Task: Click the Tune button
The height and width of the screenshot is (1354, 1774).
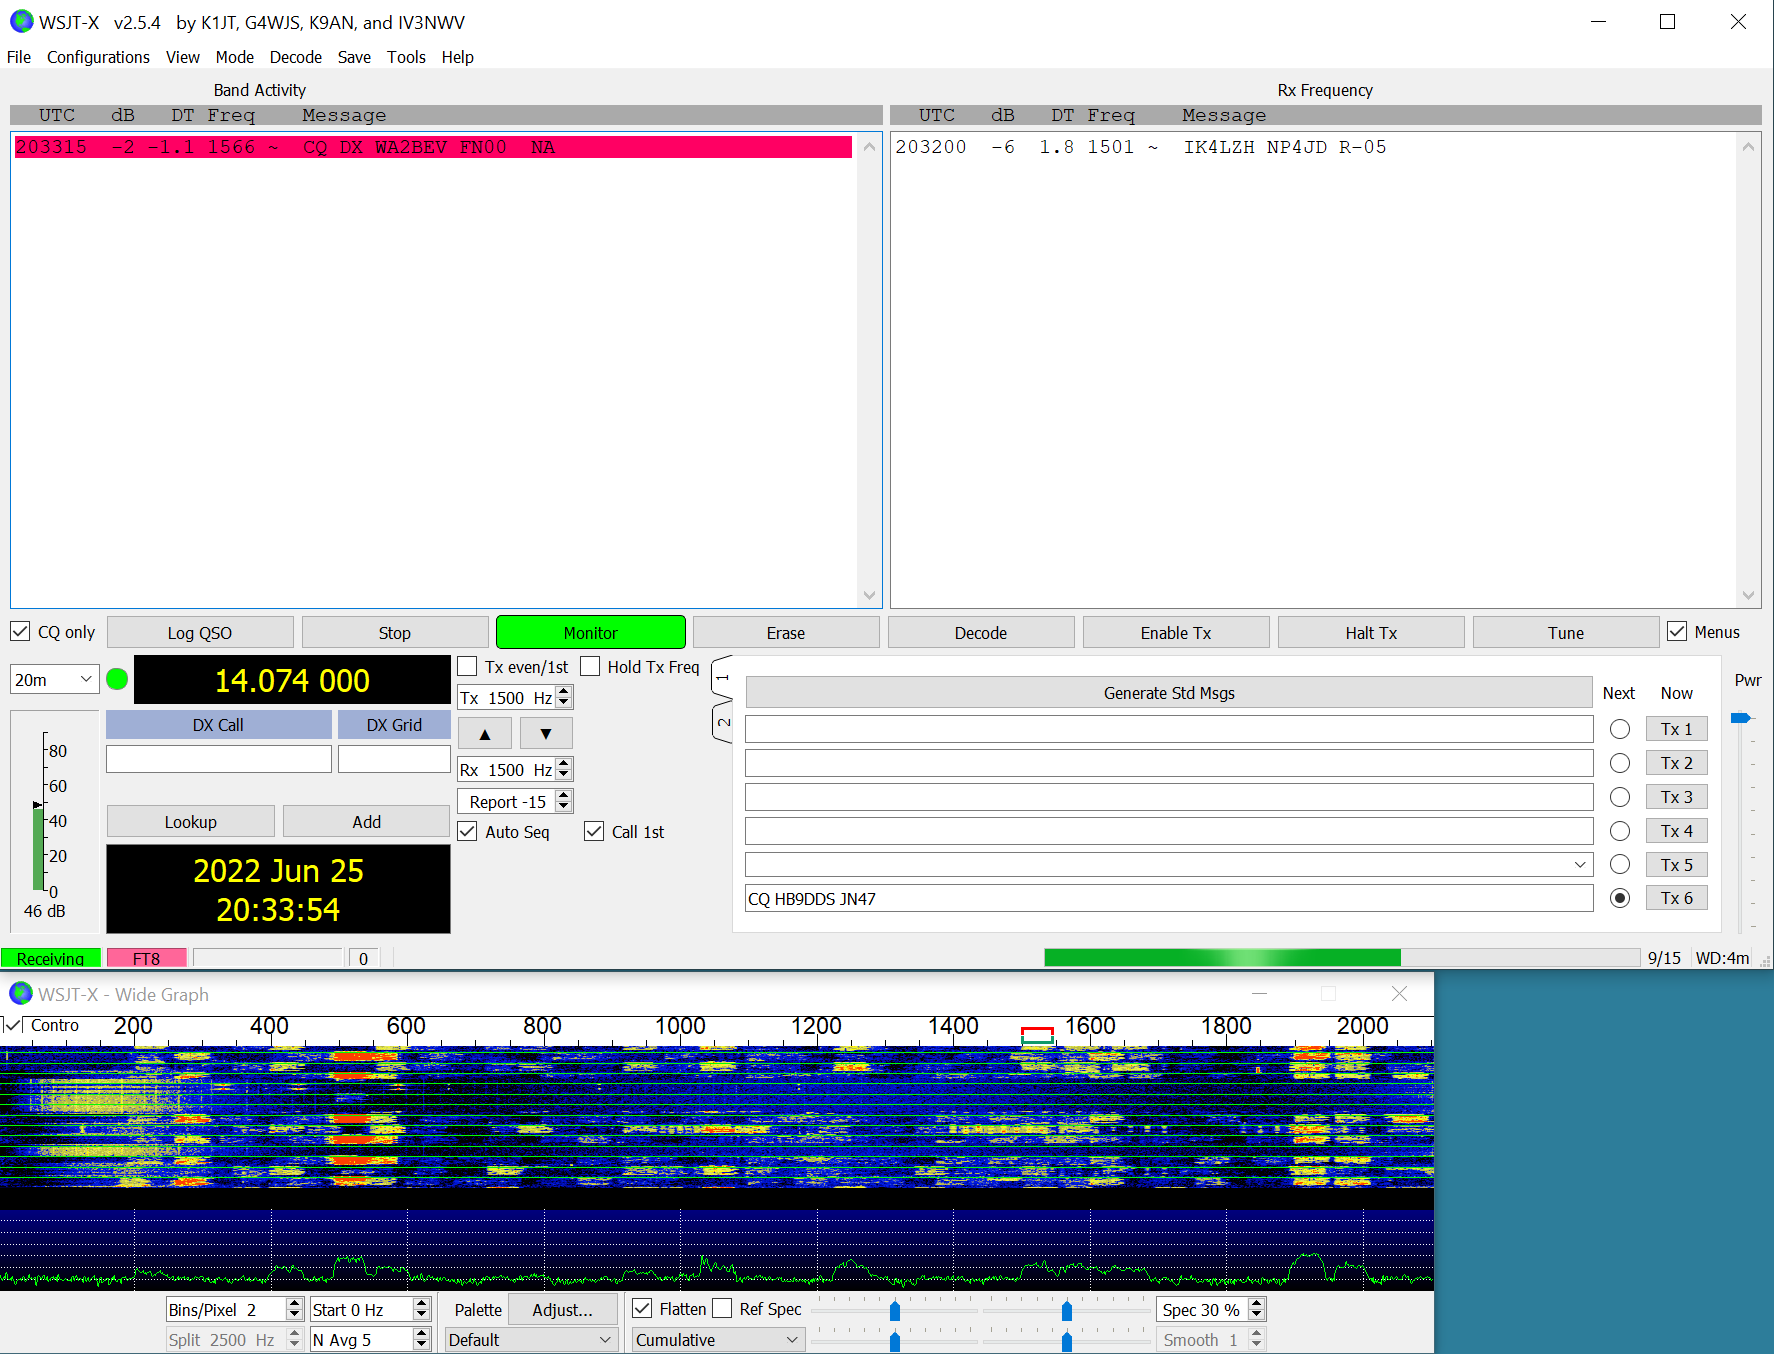Action: tap(1566, 632)
